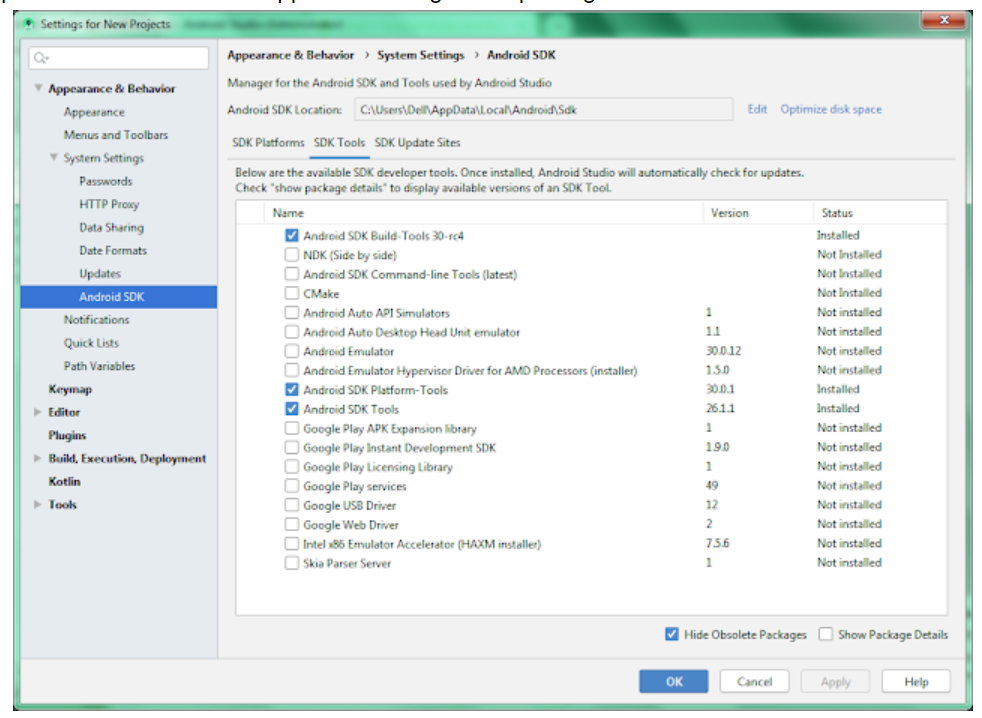Check Google Play APK Expansion library
982x718 pixels.
coord(291,429)
